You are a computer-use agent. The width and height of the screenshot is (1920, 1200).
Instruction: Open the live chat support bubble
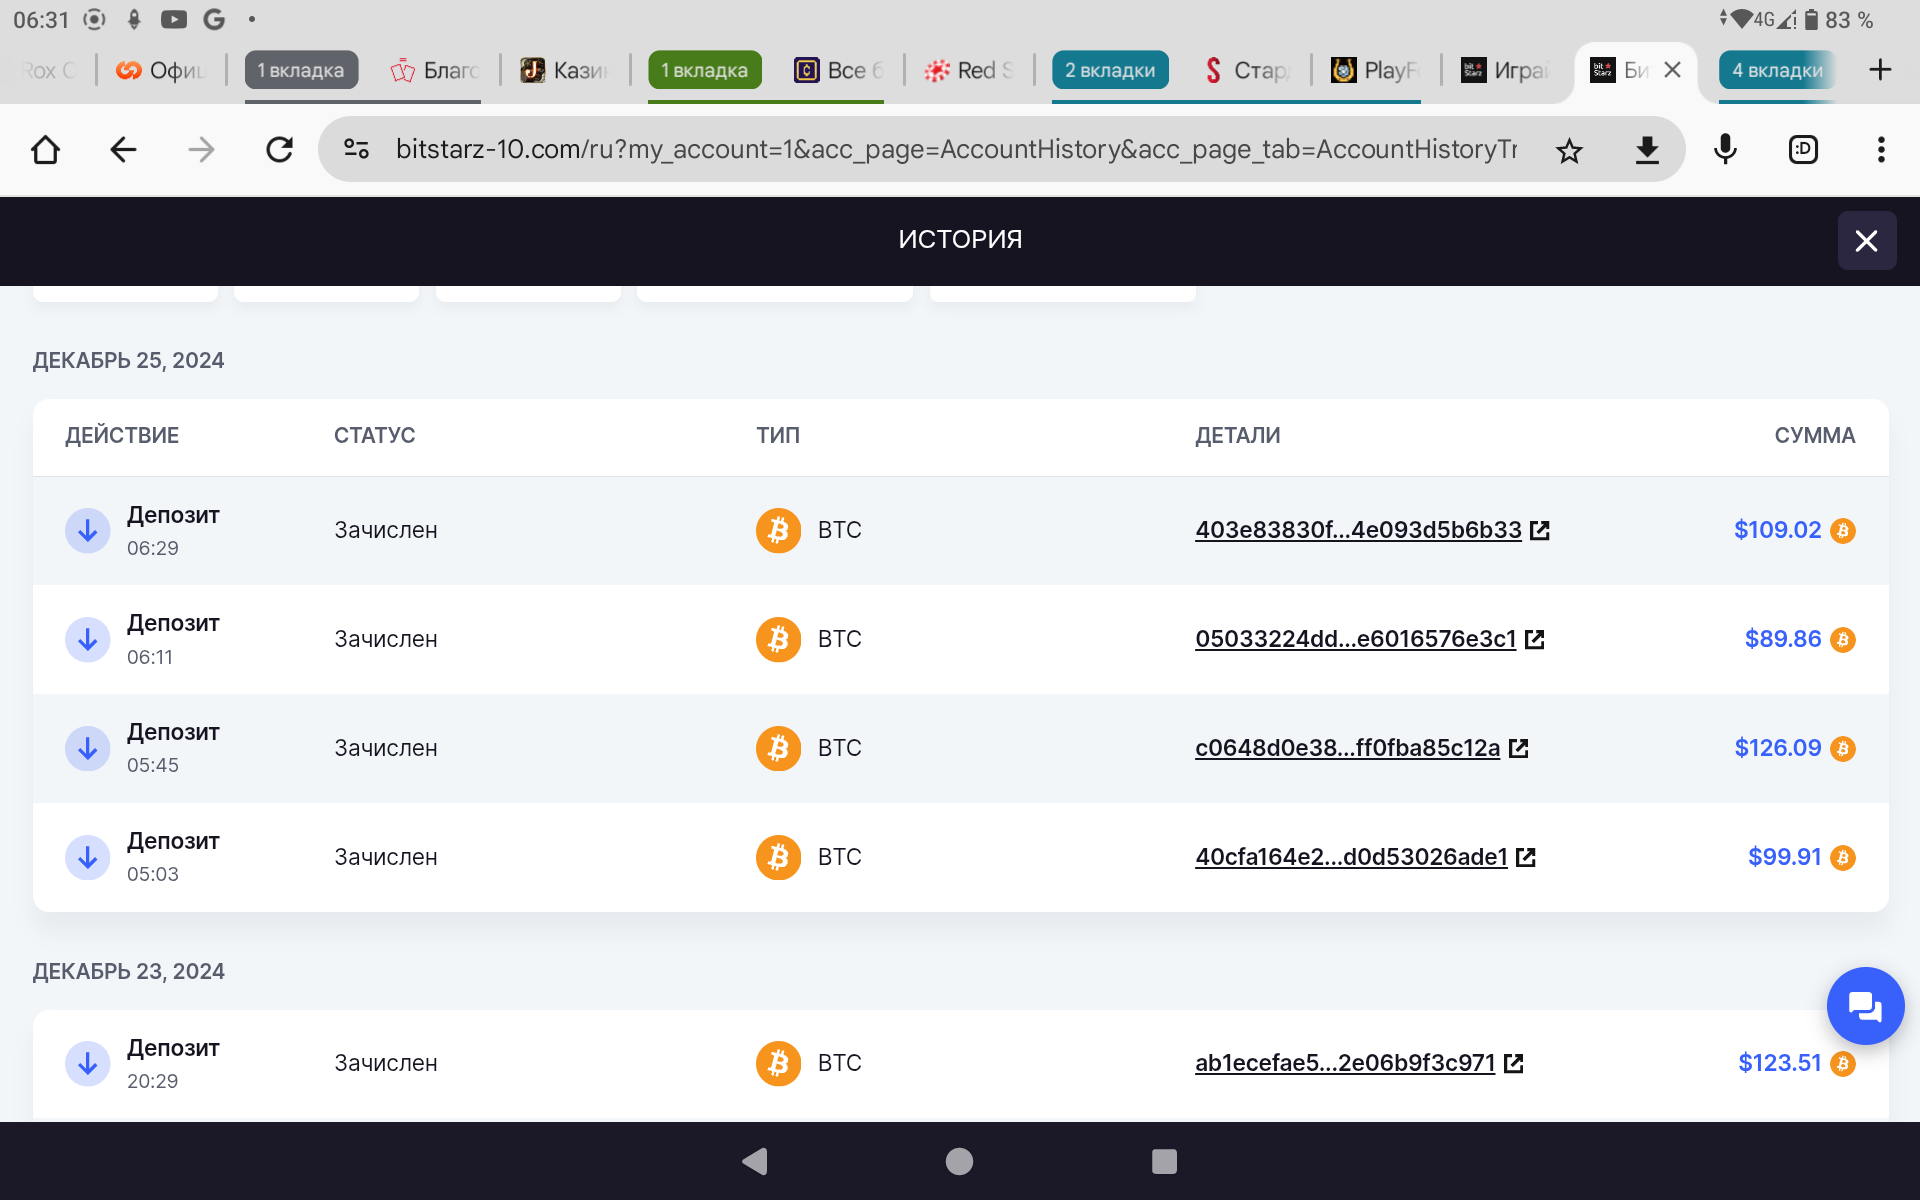point(1864,1005)
